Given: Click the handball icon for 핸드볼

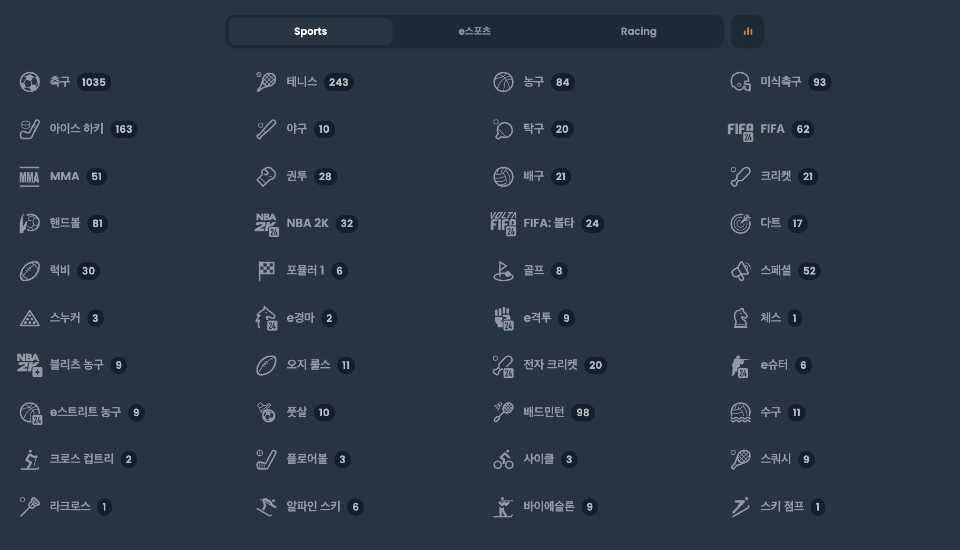Looking at the screenshot, I should [x=29, y=224].
